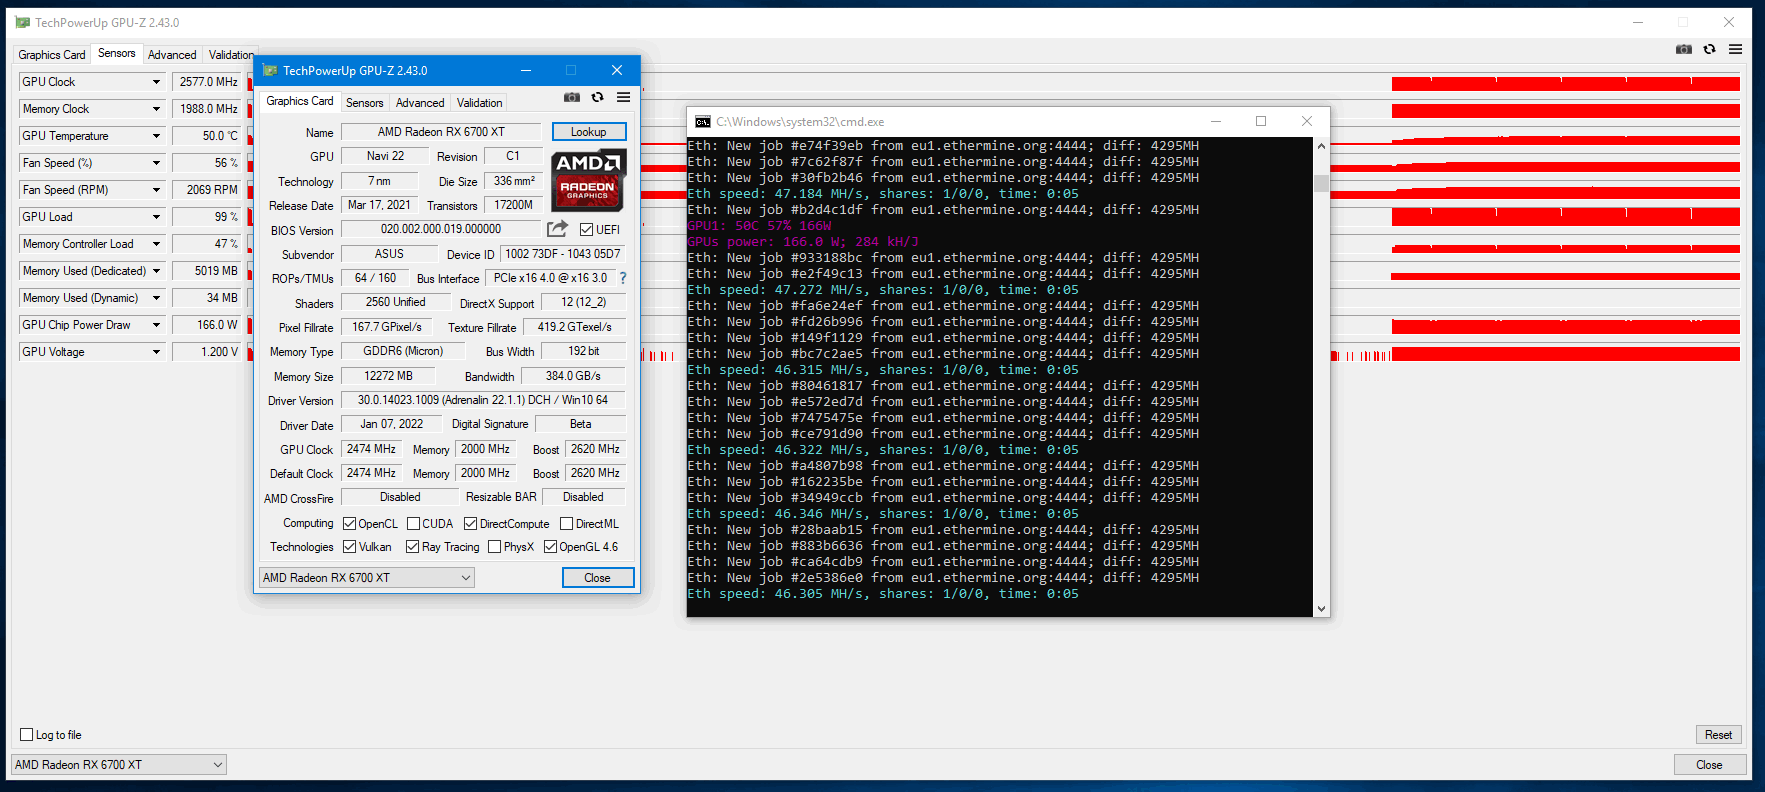Open the GPU Clock sensor dropdown
Viewport: 1765px width, 792px height.
pos(156,82)
